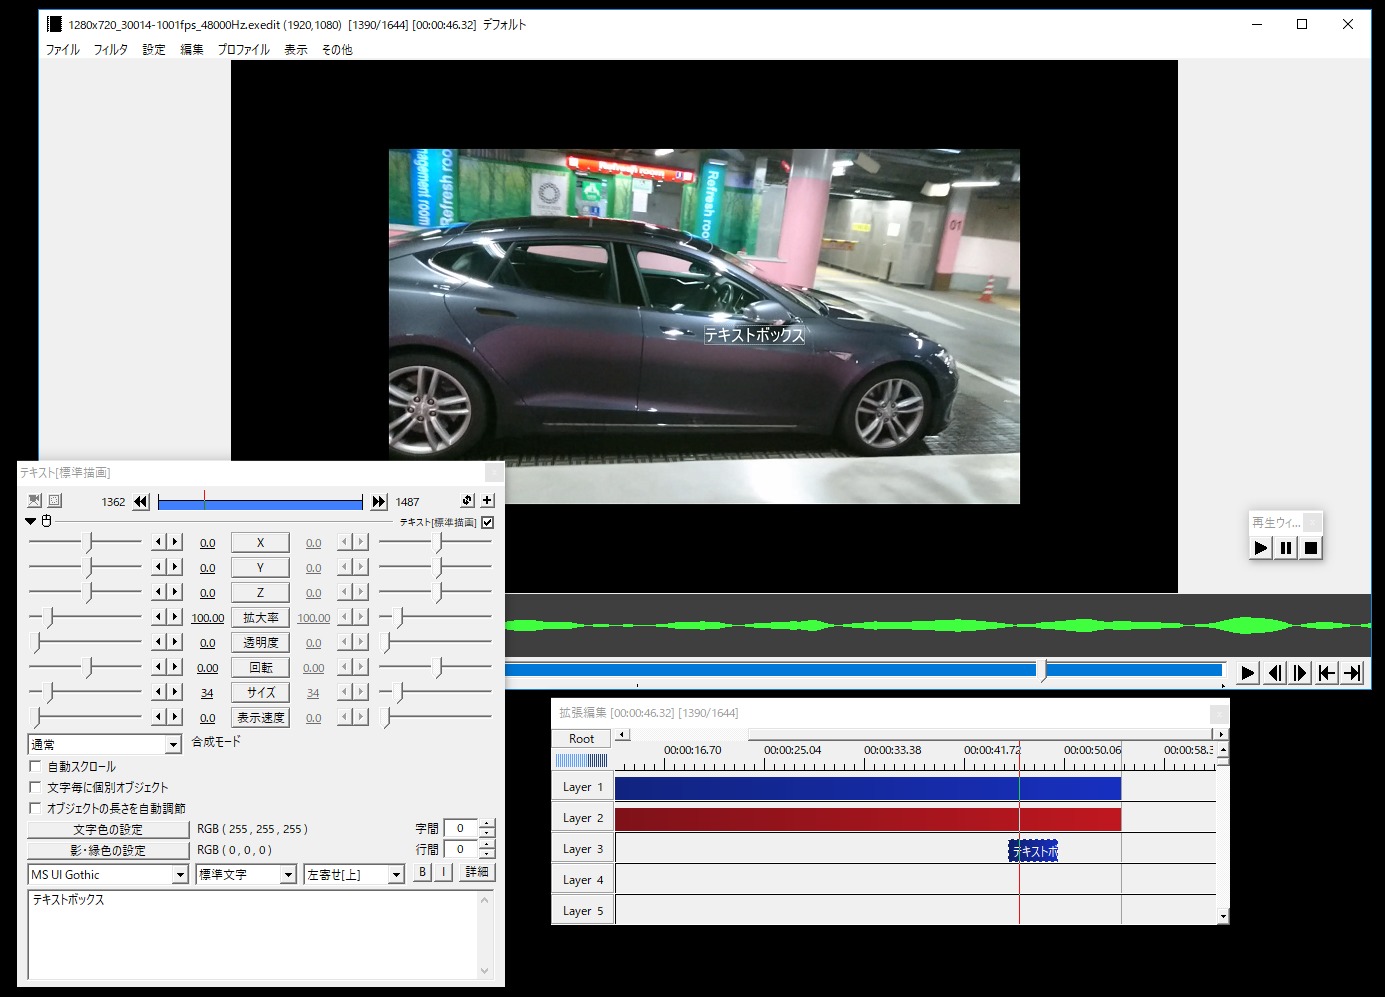This screenshot has height=997, width=1385.
Task: Click main window play button beside seek bar
Action: click(1248, 673)
